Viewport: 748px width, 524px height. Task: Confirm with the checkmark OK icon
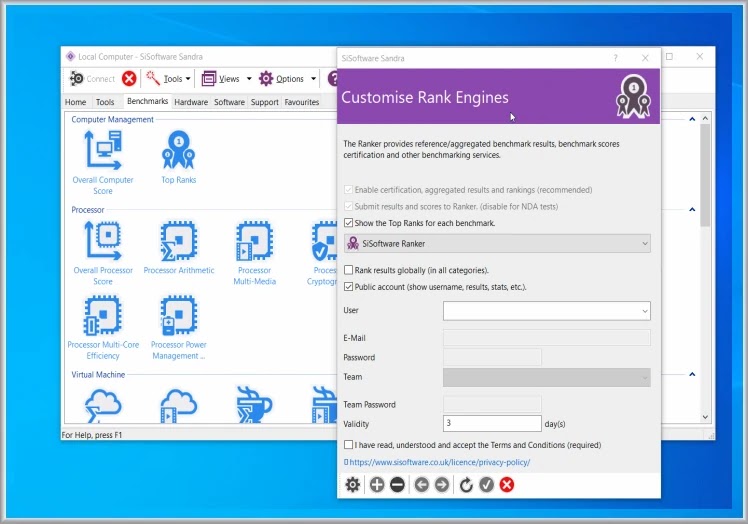coord(486,485)
